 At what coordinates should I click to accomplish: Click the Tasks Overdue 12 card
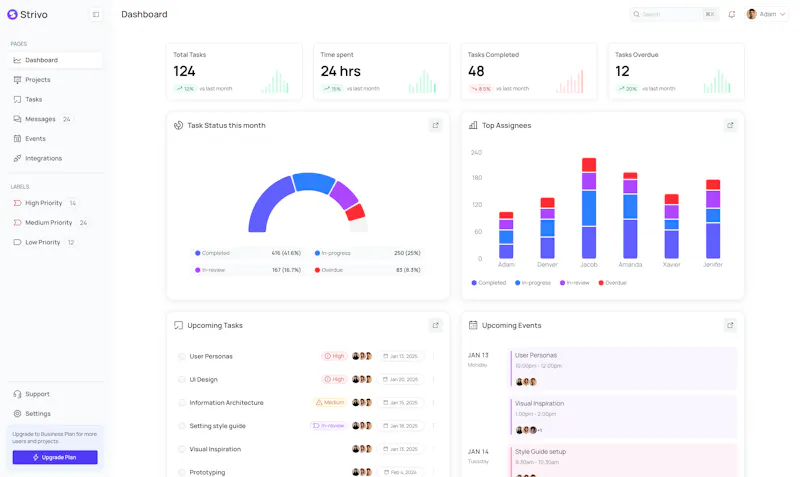(x=676, y=71)
